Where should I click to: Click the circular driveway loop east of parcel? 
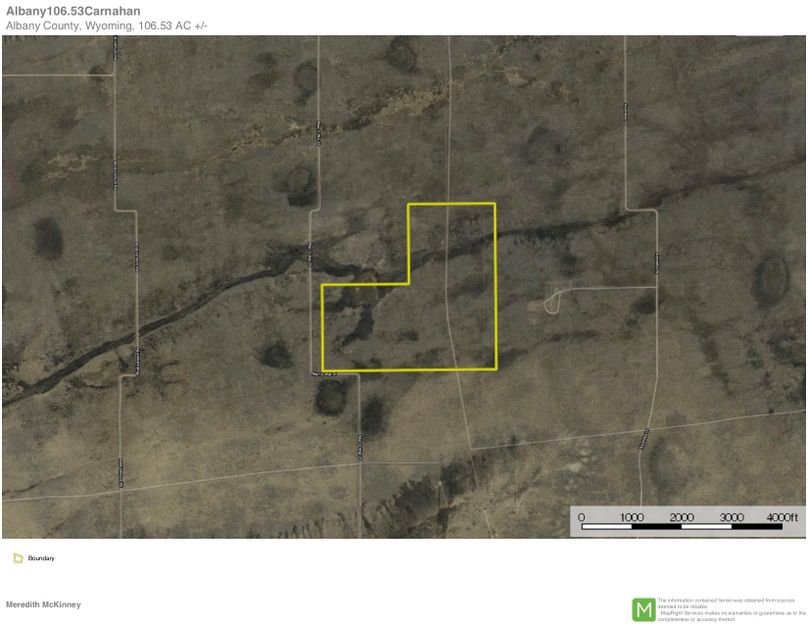coord(552,299)
